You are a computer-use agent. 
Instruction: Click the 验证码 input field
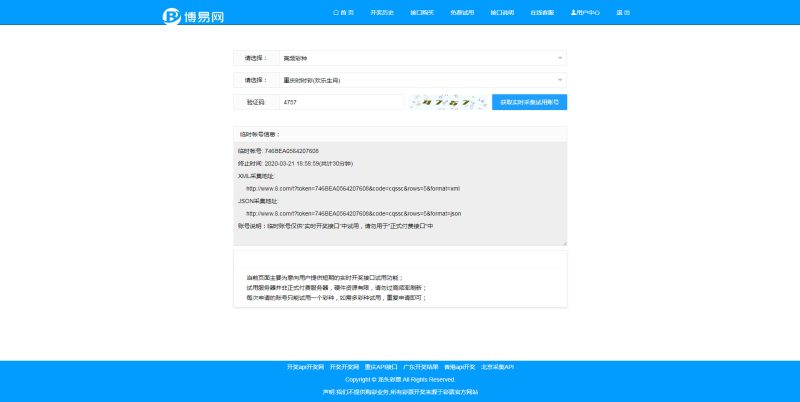(x=340, y=102)
